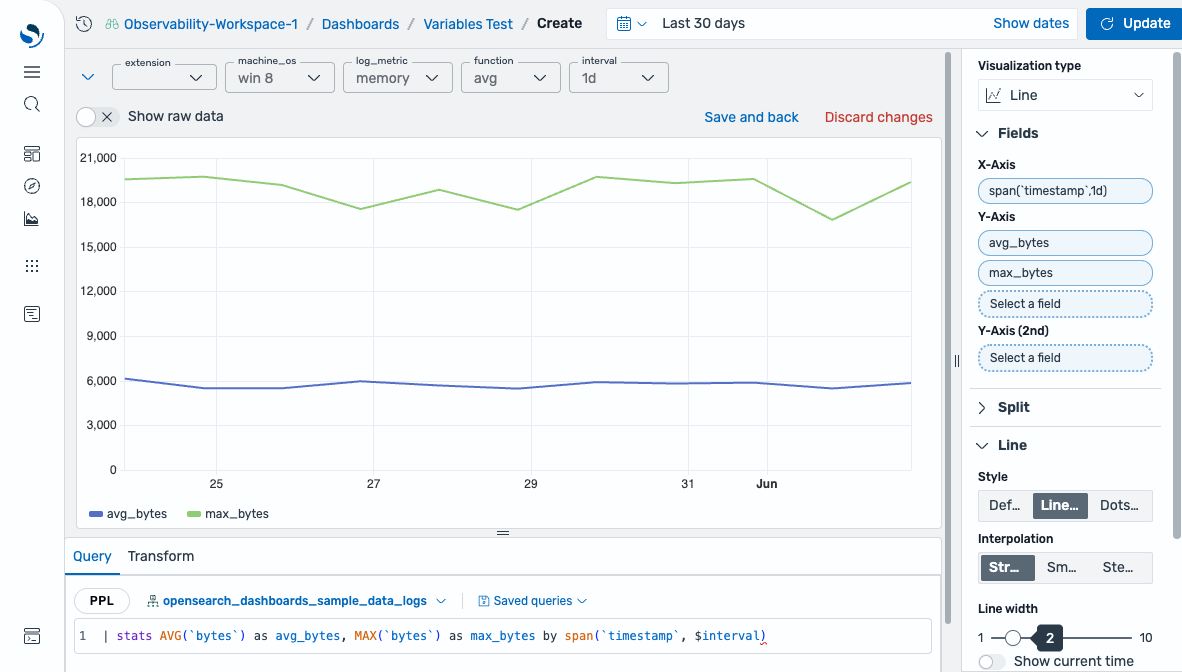Select Default line style

coord(1005,505)
